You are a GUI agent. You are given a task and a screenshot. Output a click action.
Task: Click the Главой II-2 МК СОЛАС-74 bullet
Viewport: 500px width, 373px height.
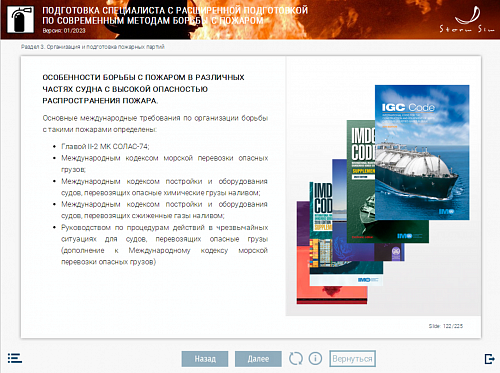[x=105, y=146]
